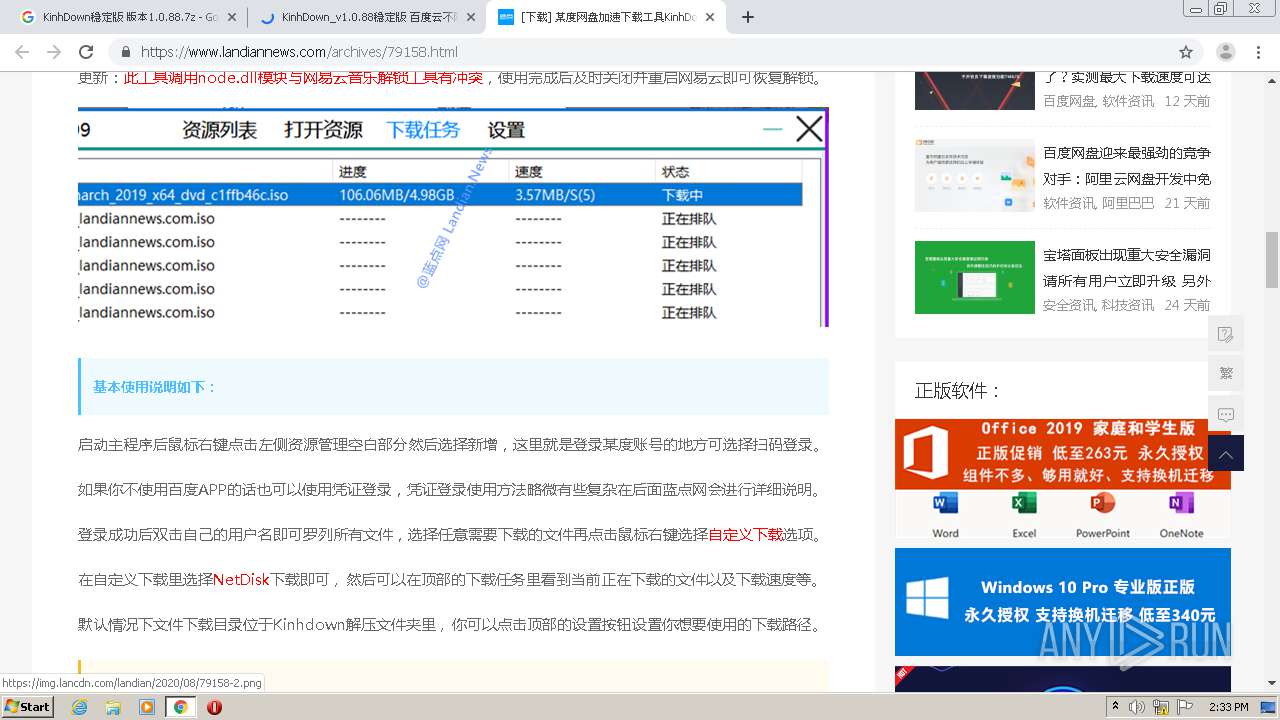Open the 安全资讯 tag link

[1069, 305]
